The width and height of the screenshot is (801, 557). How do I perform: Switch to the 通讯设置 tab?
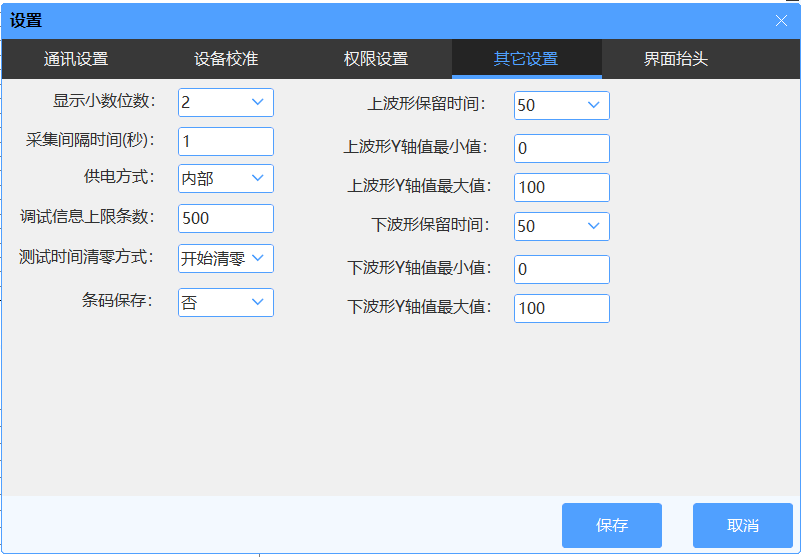76,59
